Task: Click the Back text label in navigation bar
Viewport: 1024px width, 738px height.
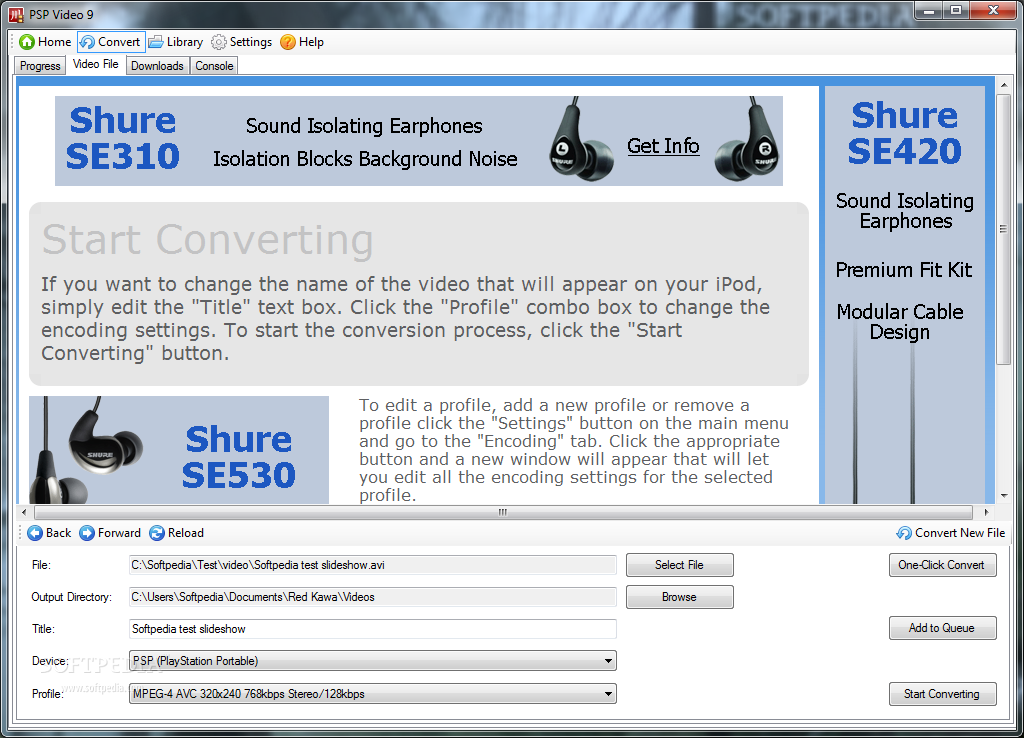Action: [58, 533]
